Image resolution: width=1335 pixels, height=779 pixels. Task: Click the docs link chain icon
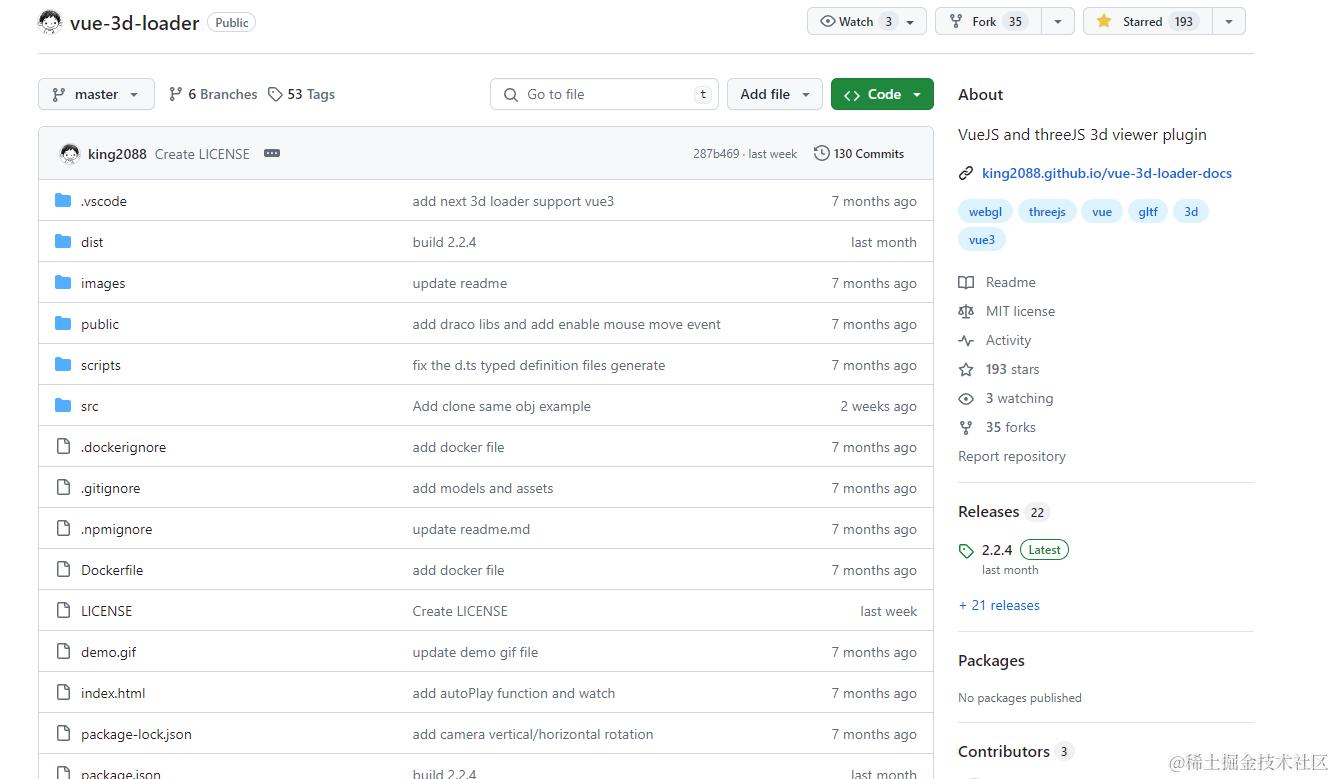(966, 173)
